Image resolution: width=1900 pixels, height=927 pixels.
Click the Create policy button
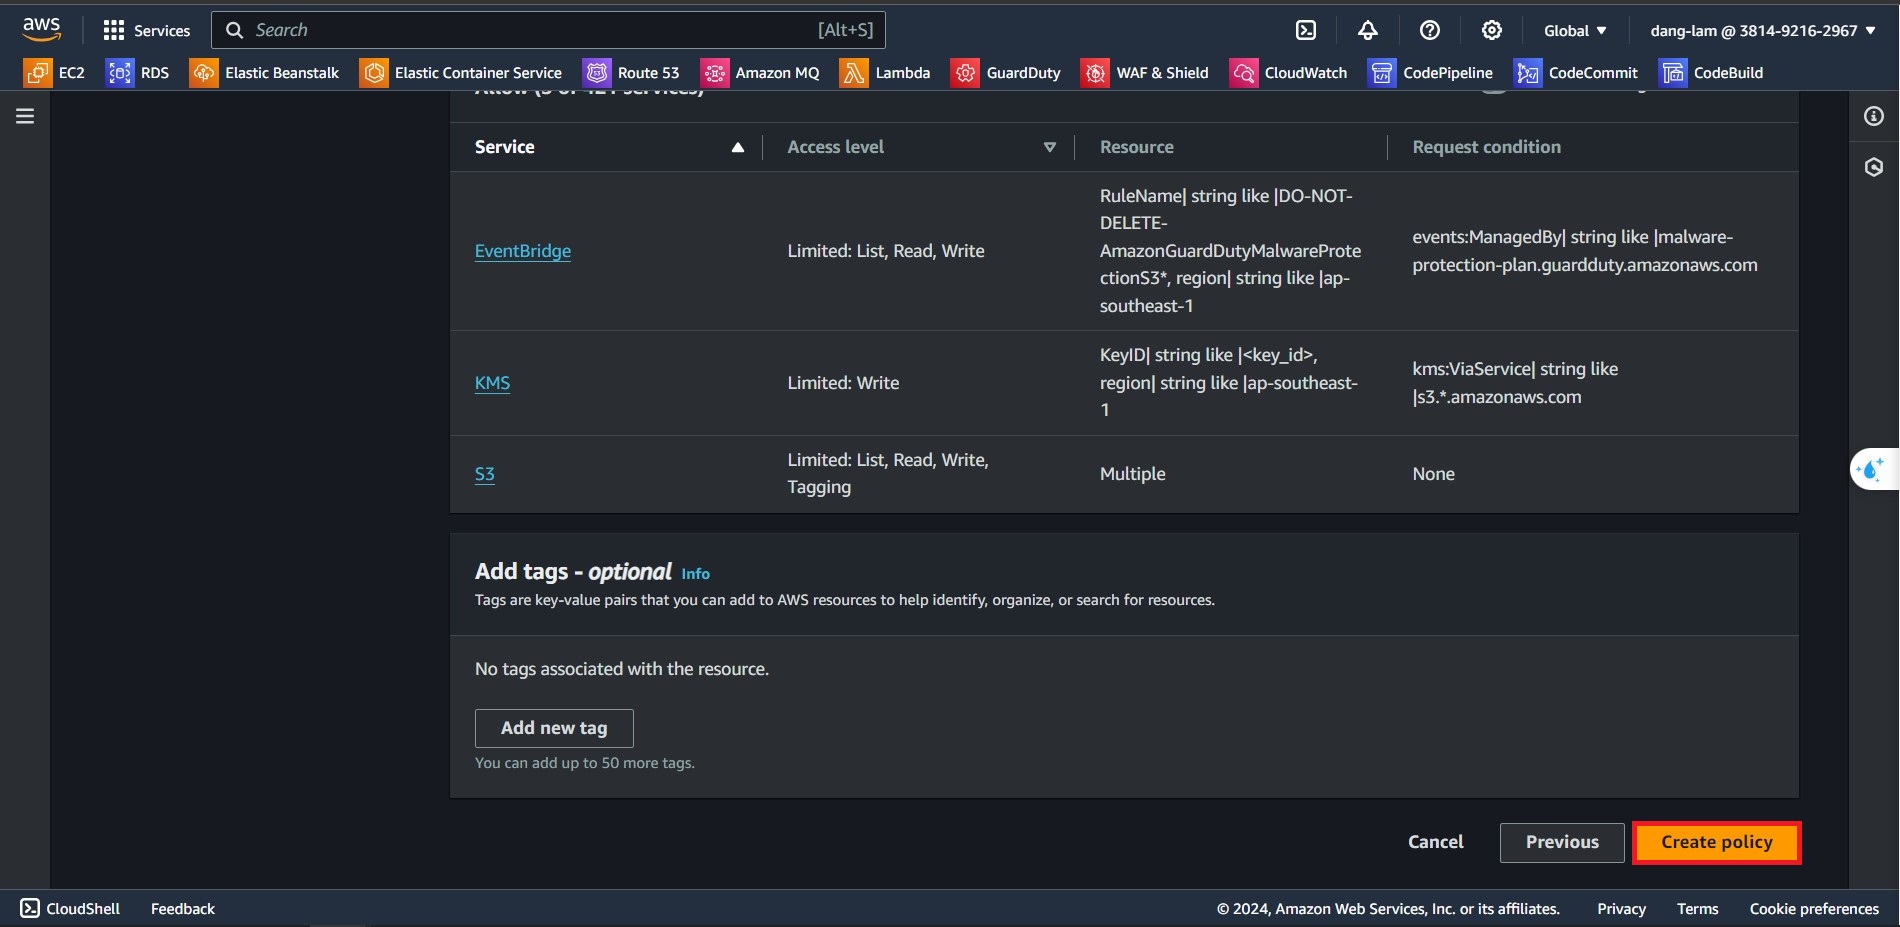tap(1716, 842)
